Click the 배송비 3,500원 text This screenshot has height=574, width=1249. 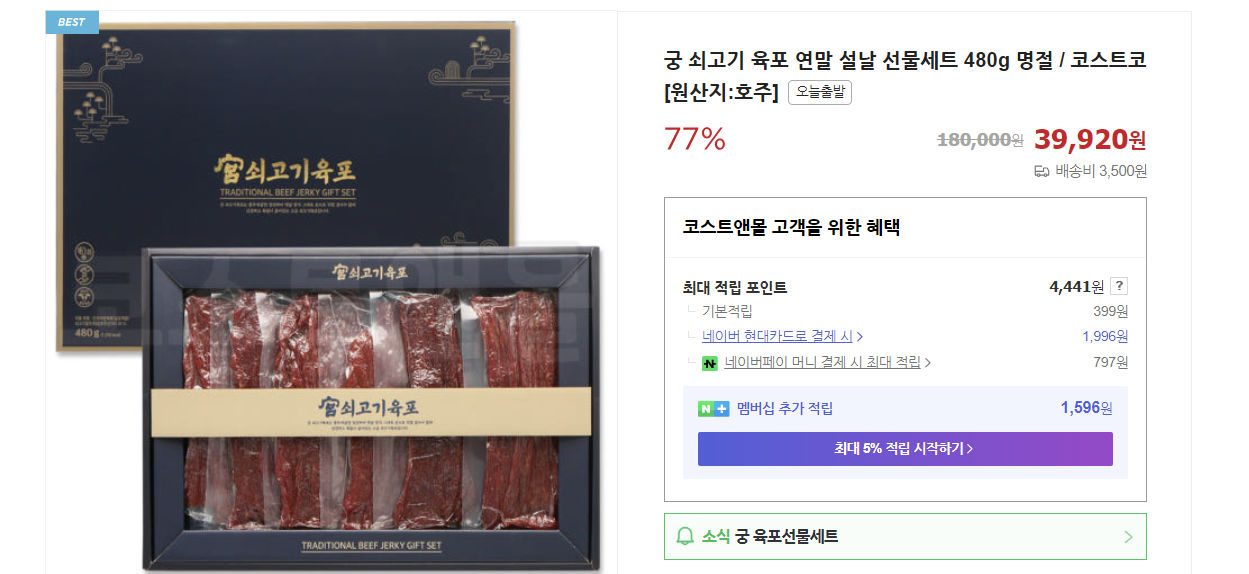pyautogui.click(x=1101, y=171)
